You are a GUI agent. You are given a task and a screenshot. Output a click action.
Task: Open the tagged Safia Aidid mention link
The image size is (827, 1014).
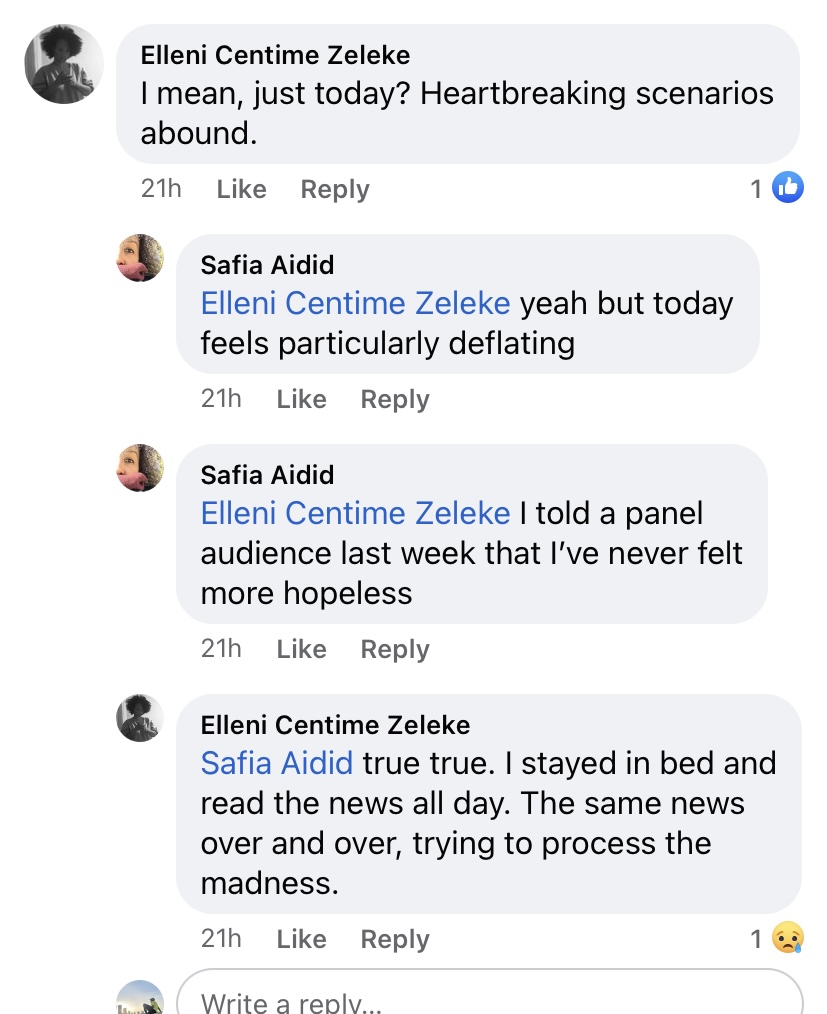[x=277, y=763]
